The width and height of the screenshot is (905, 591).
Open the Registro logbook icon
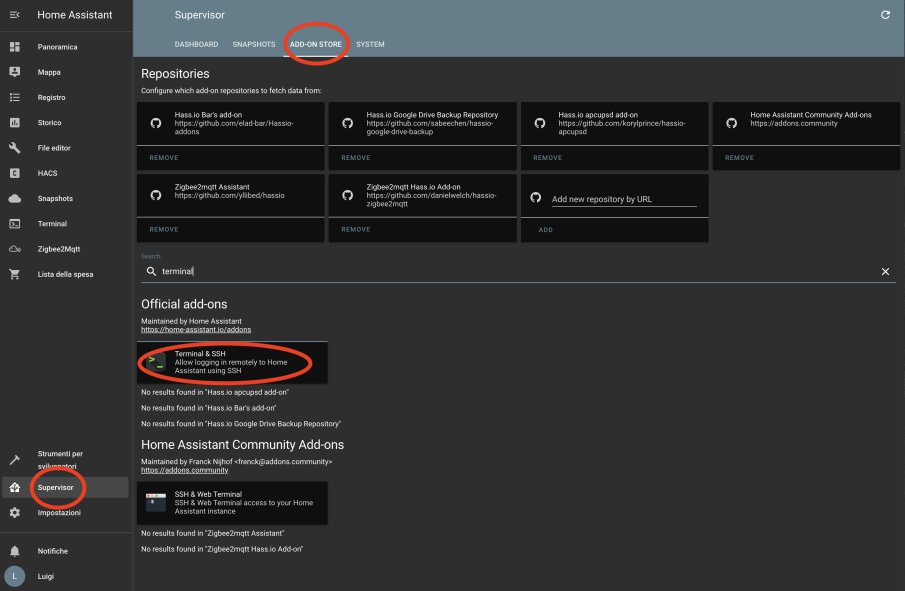[14, 98]
